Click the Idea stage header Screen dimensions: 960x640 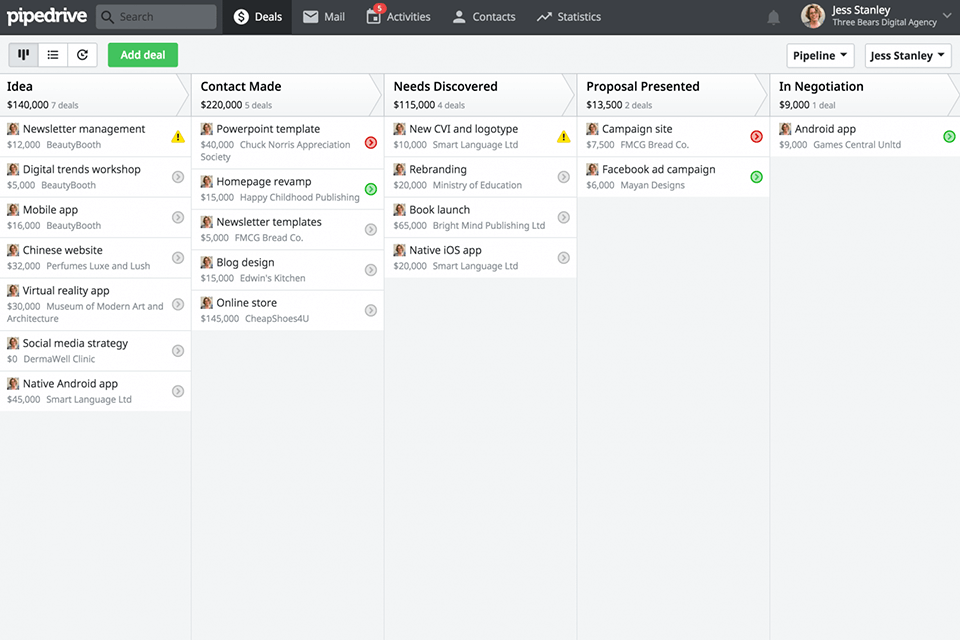(x=95, y=95)
